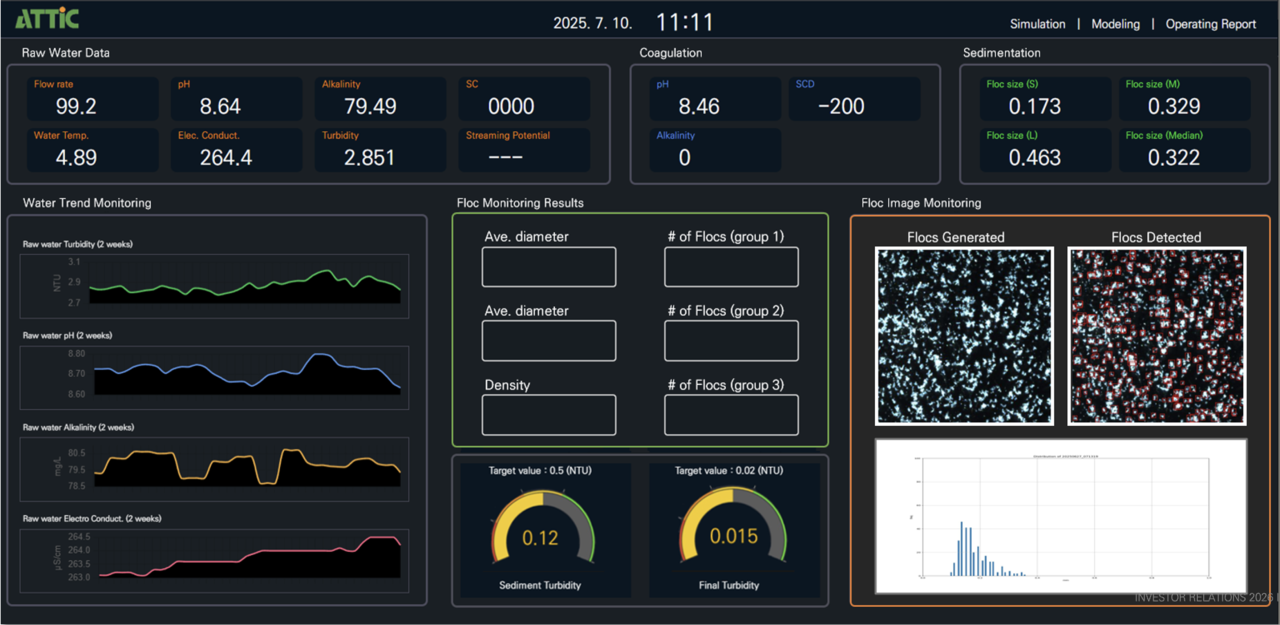1280x625 pixels.
Task: Click the Raw Water Data heading
Action: click(66, 53)
